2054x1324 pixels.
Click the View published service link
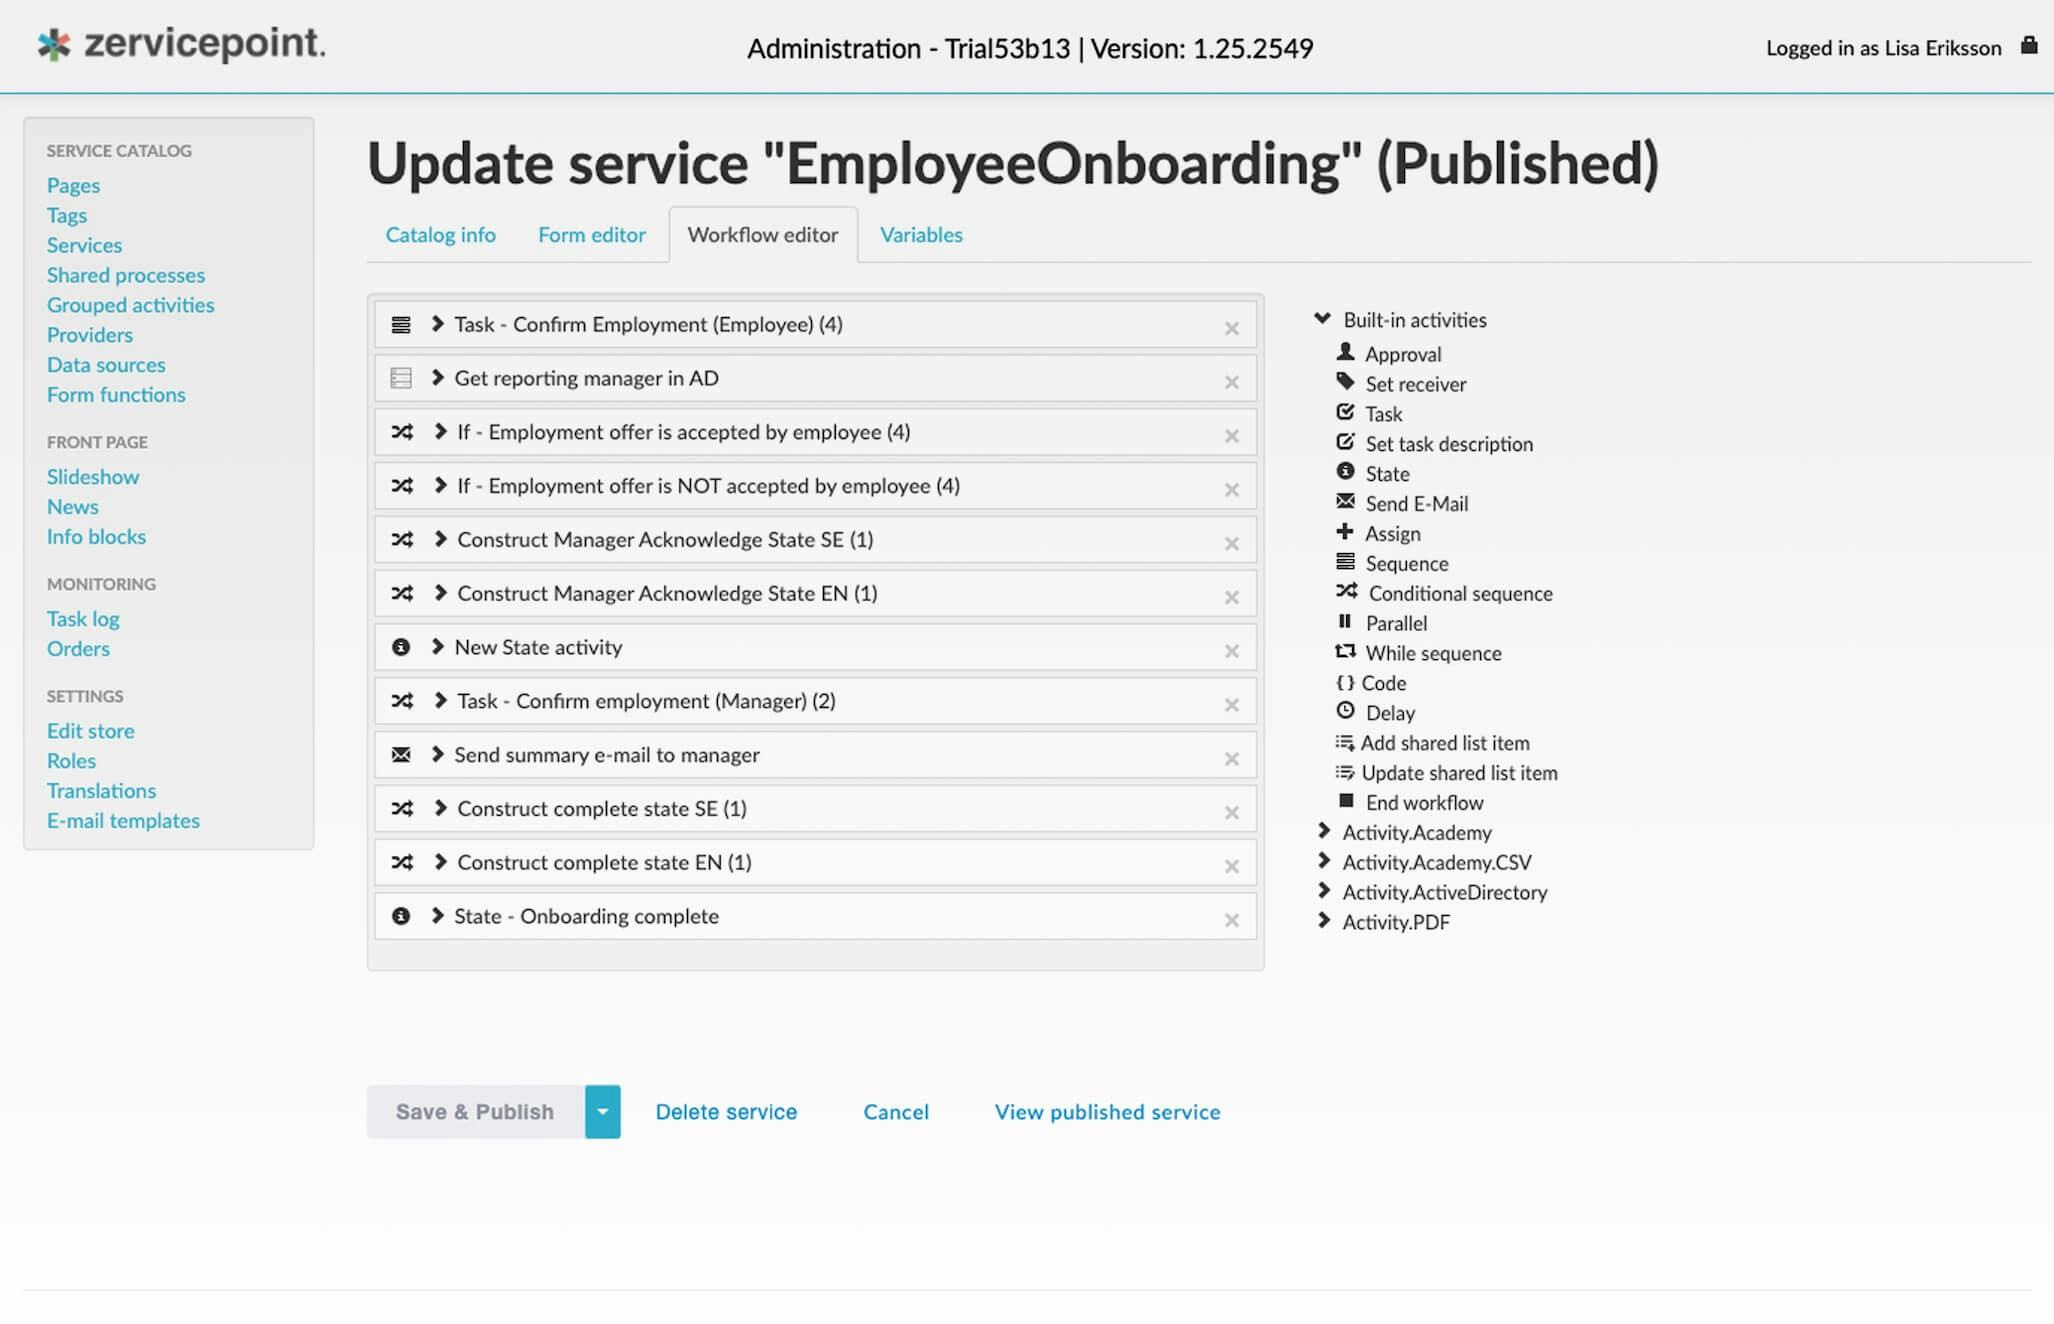[1107, 1112]
